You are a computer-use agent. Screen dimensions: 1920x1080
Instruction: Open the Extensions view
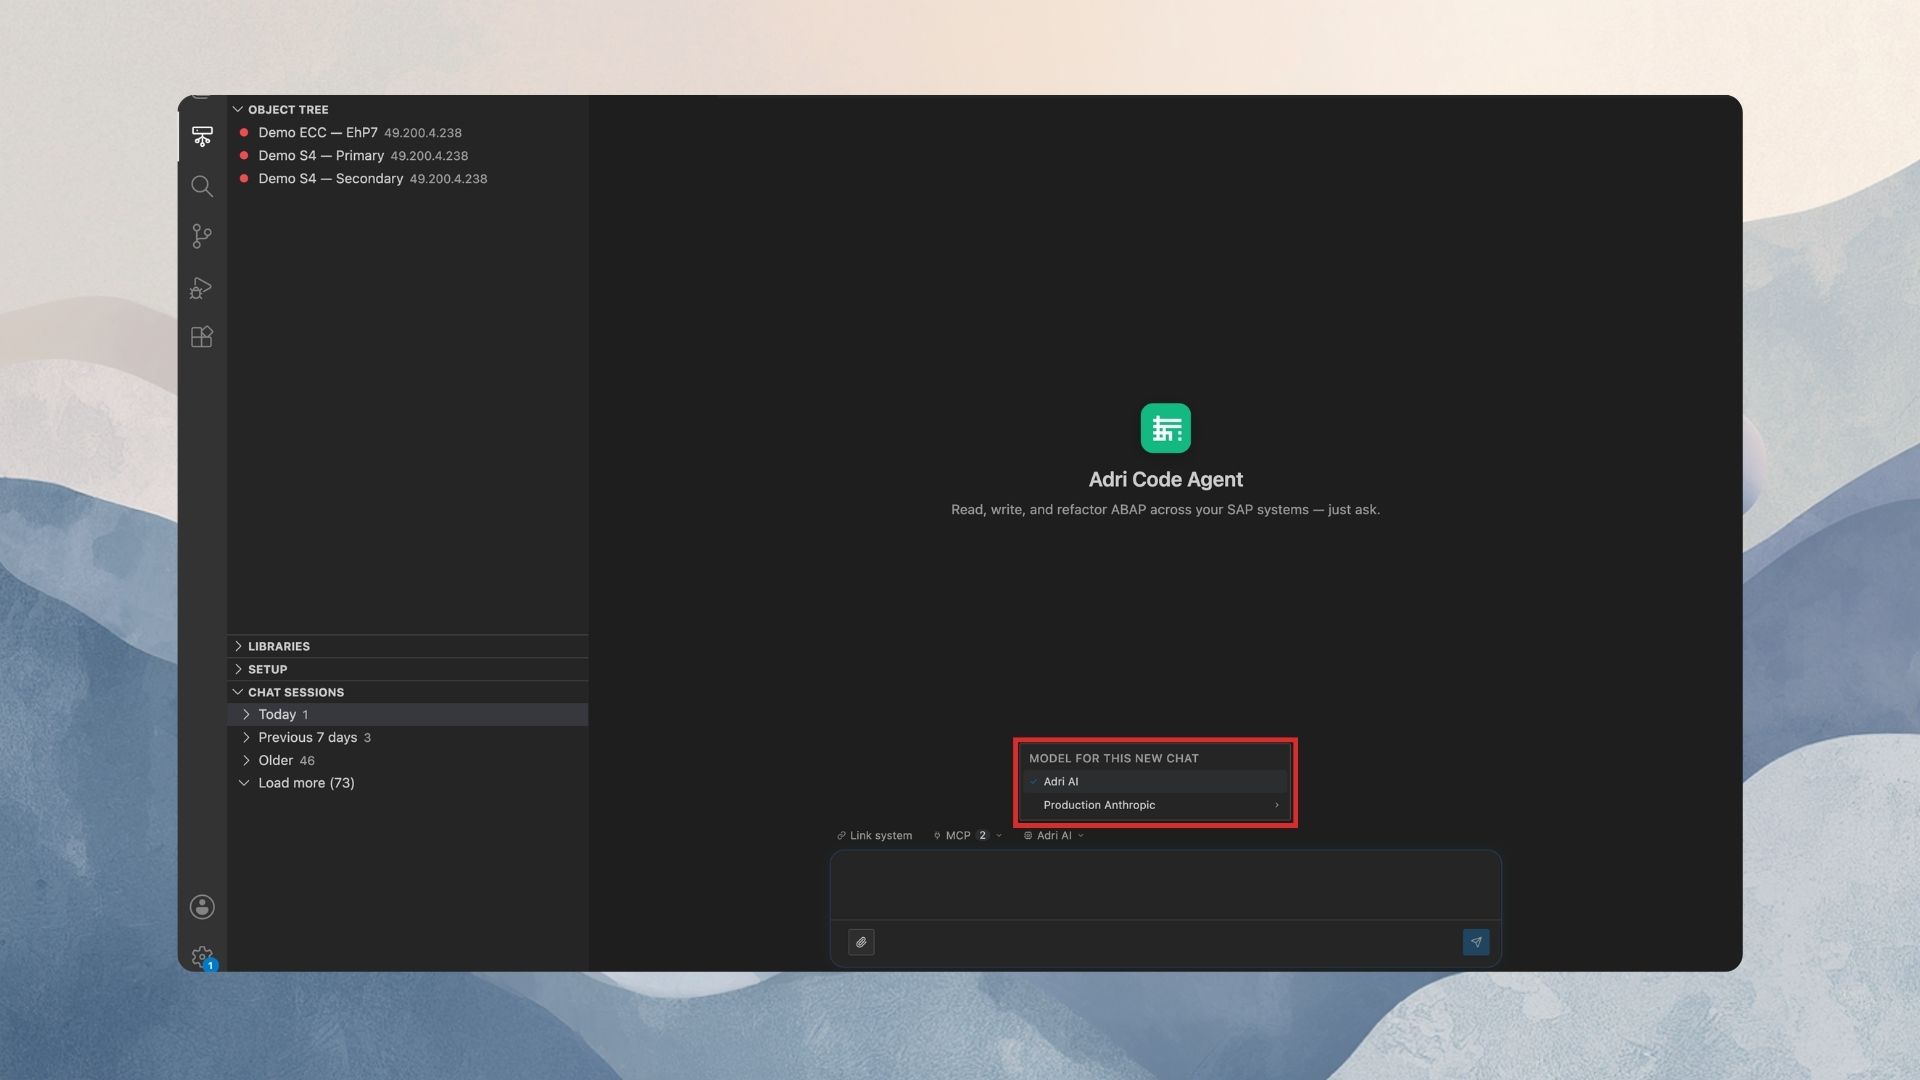click(202, 337)
